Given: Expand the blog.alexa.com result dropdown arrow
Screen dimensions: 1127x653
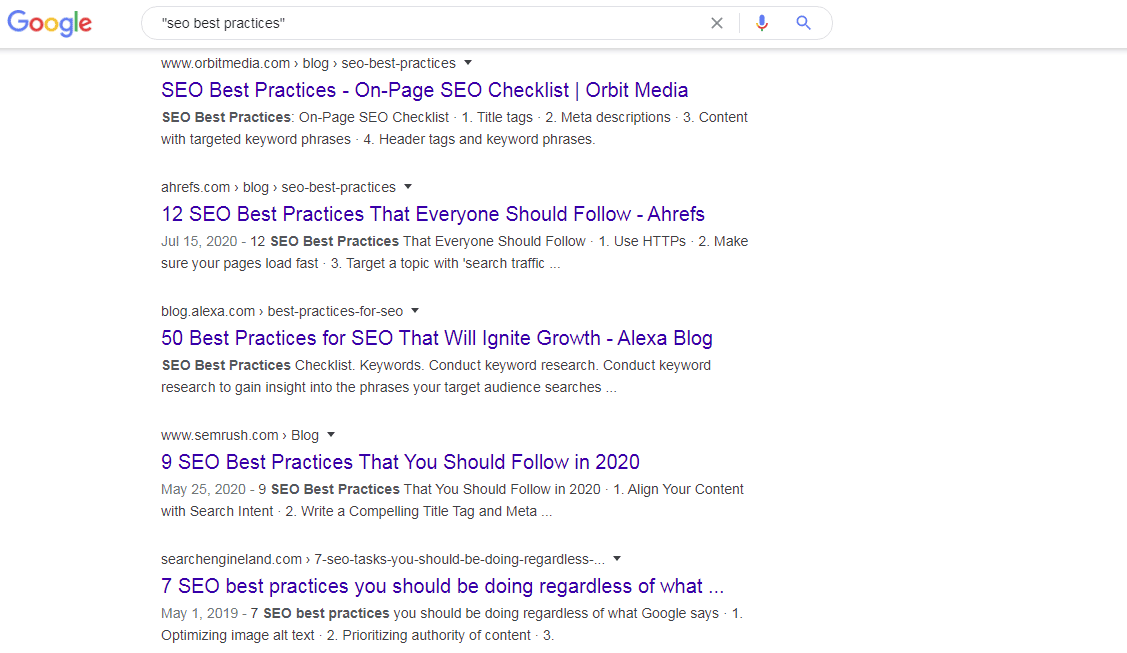Looking at the screenshot, I should (x=415, y=311).
